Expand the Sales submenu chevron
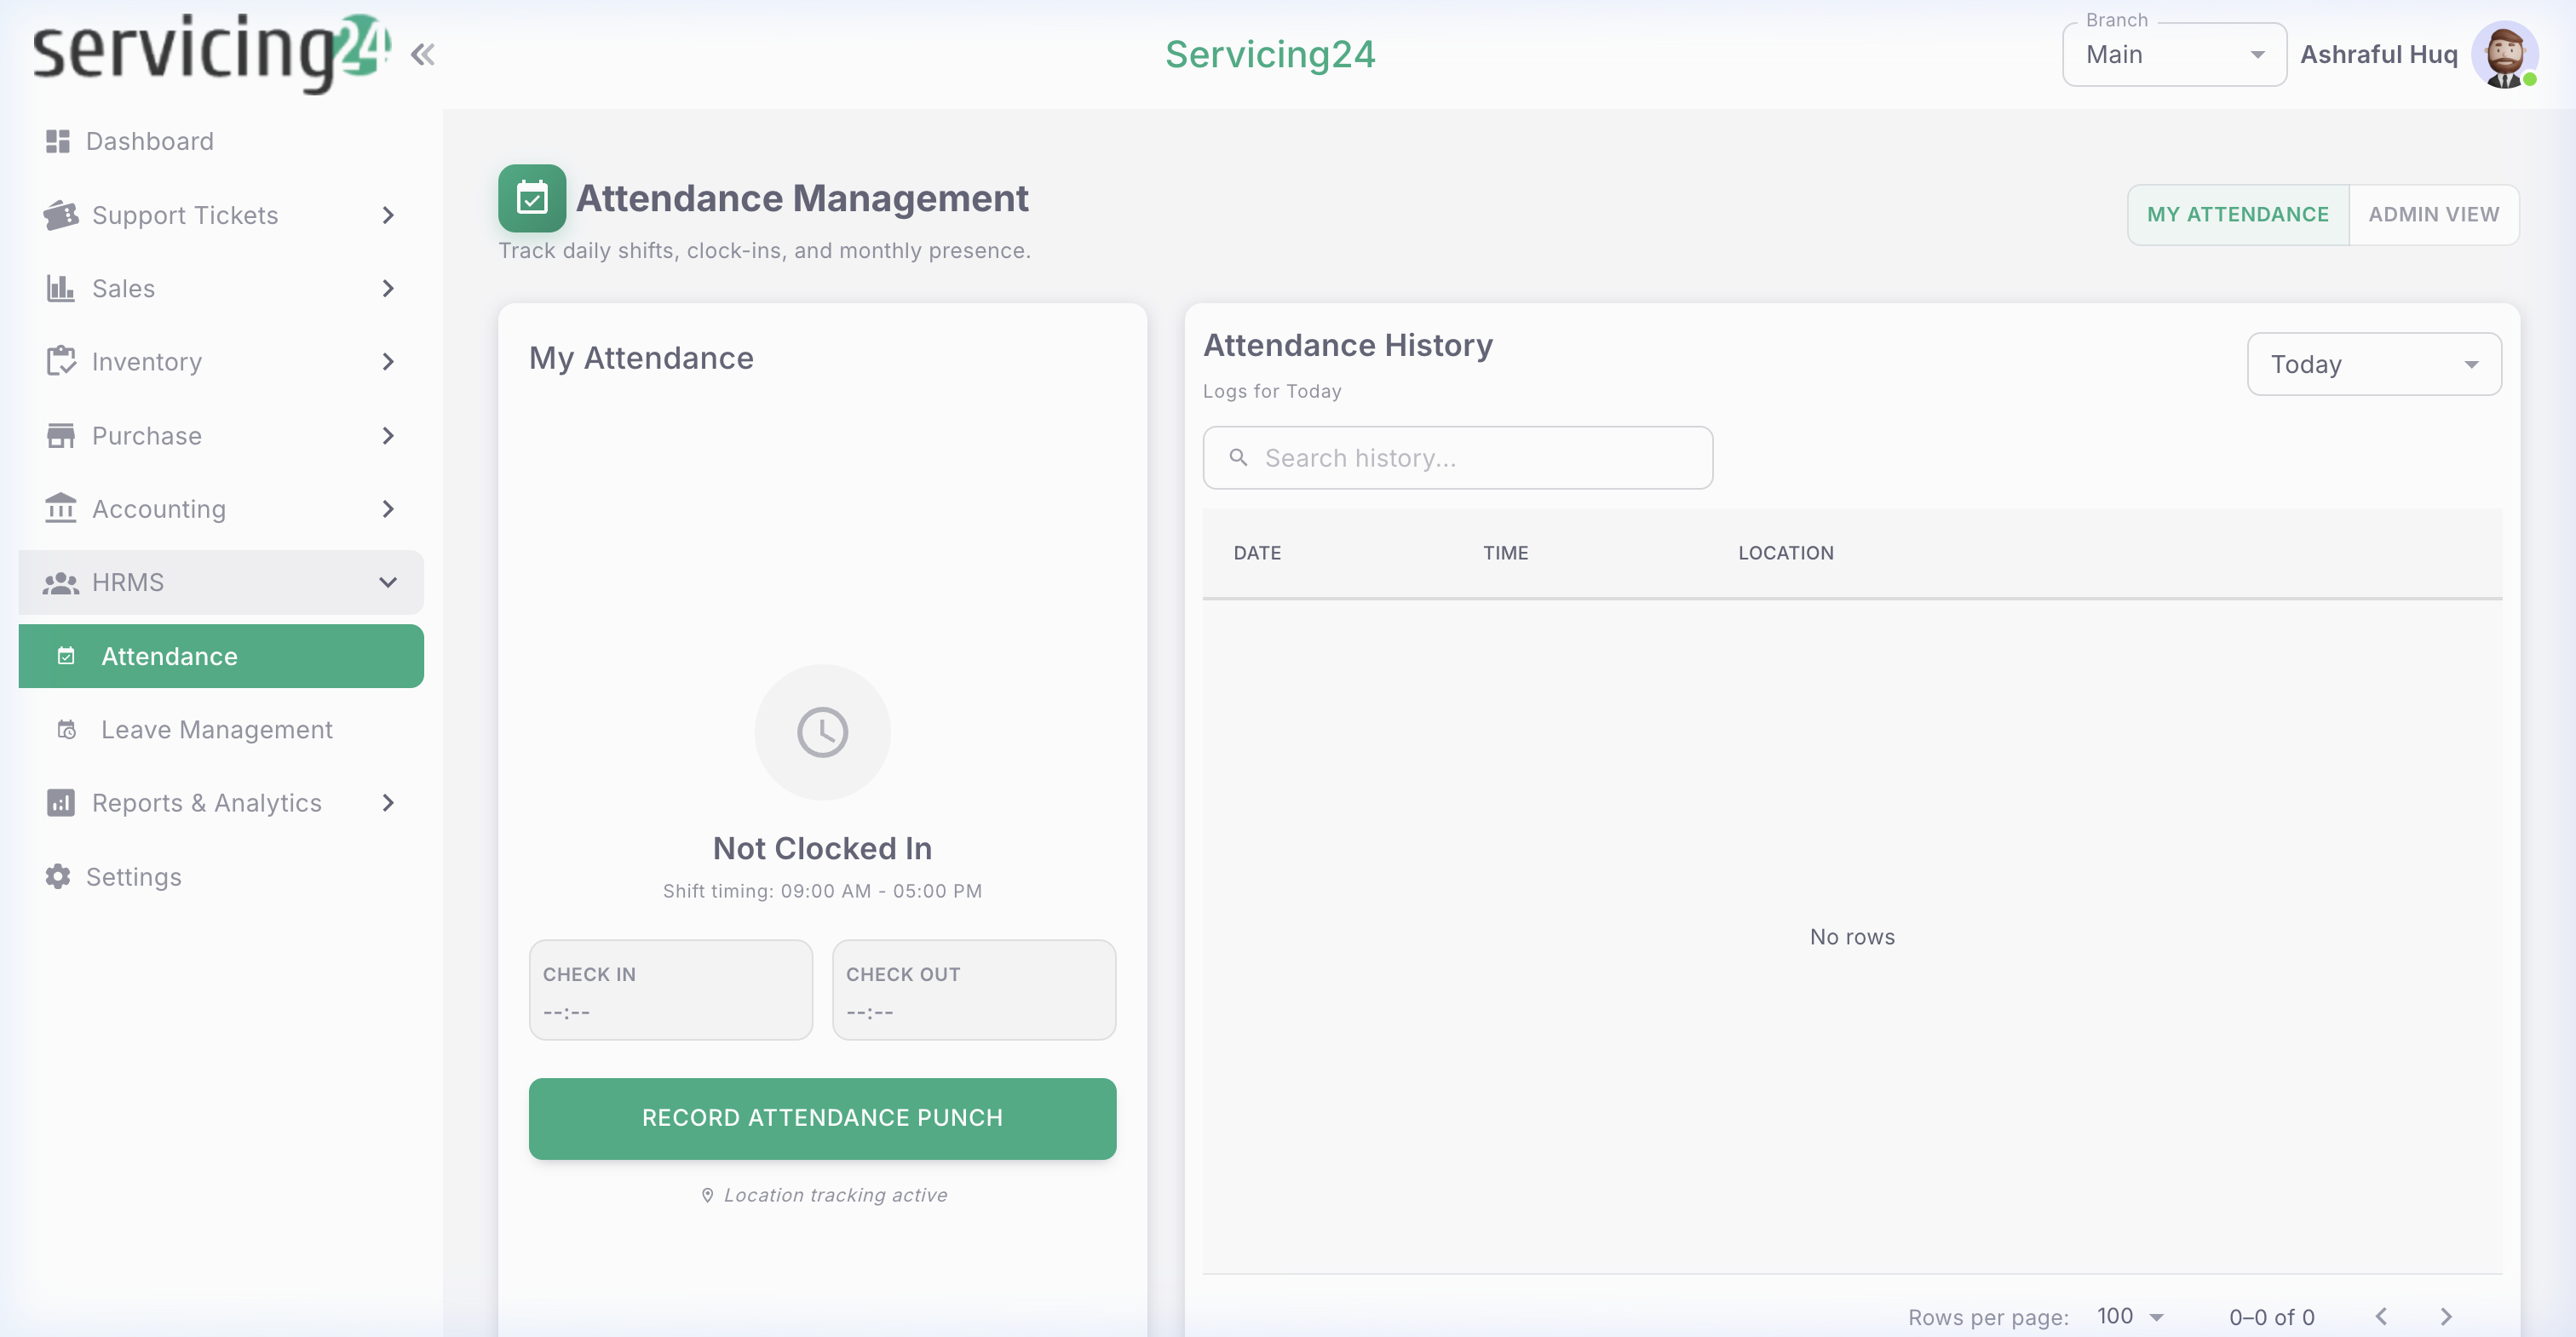2576x1337 pixels. pos(388,288)
